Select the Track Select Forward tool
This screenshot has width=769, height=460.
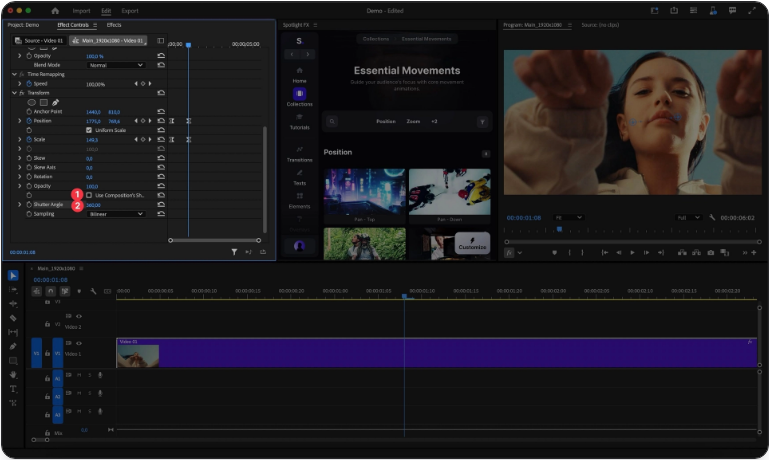pos(13,290)
